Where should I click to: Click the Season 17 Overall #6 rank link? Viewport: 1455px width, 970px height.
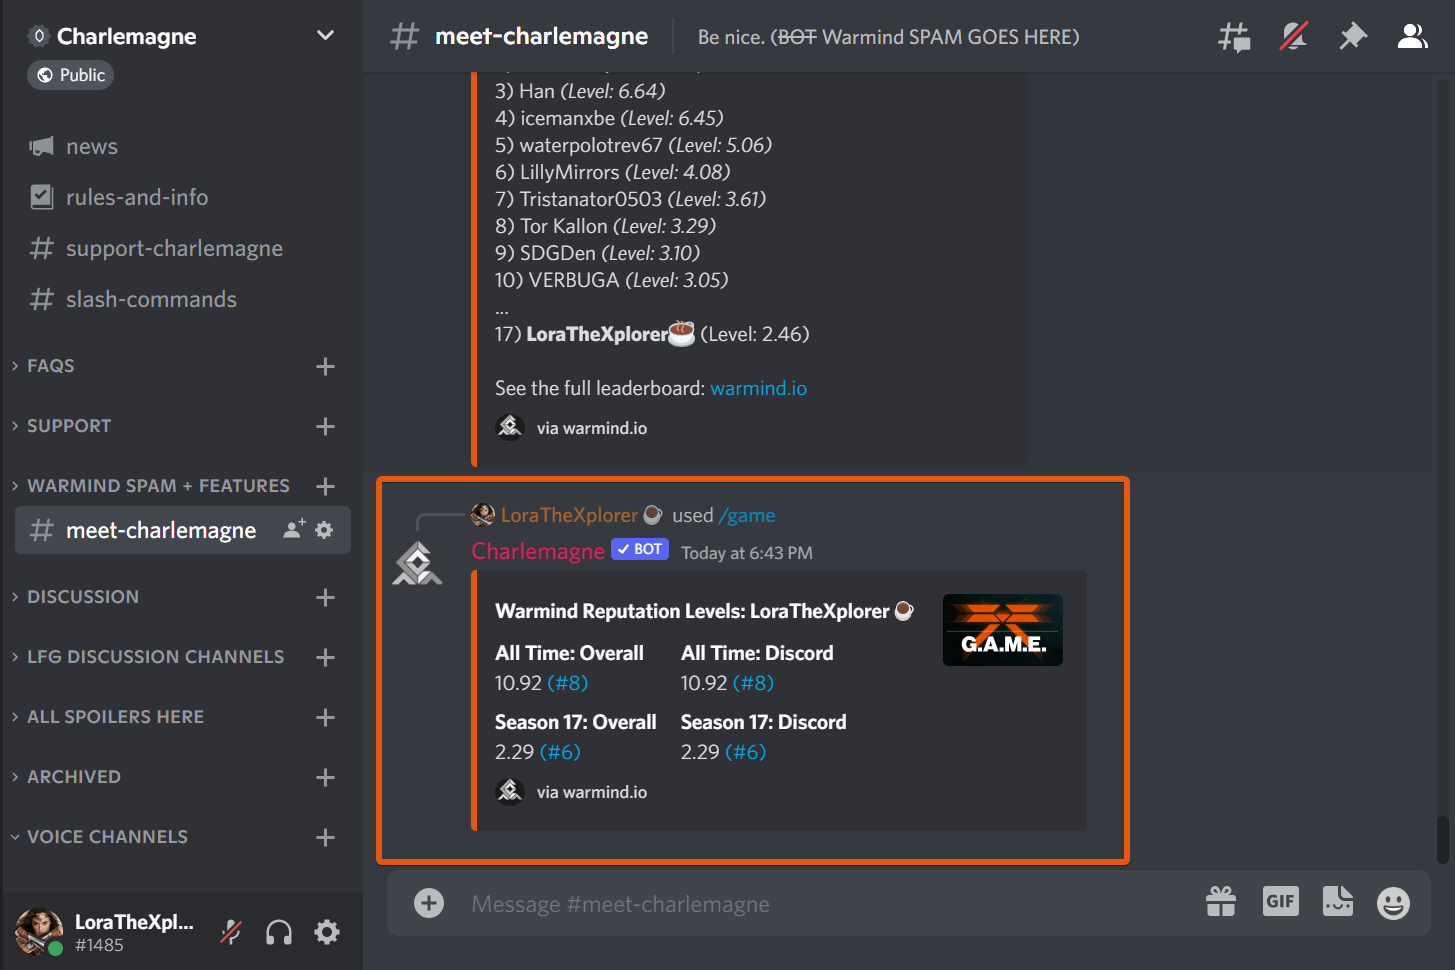(560, 753)
